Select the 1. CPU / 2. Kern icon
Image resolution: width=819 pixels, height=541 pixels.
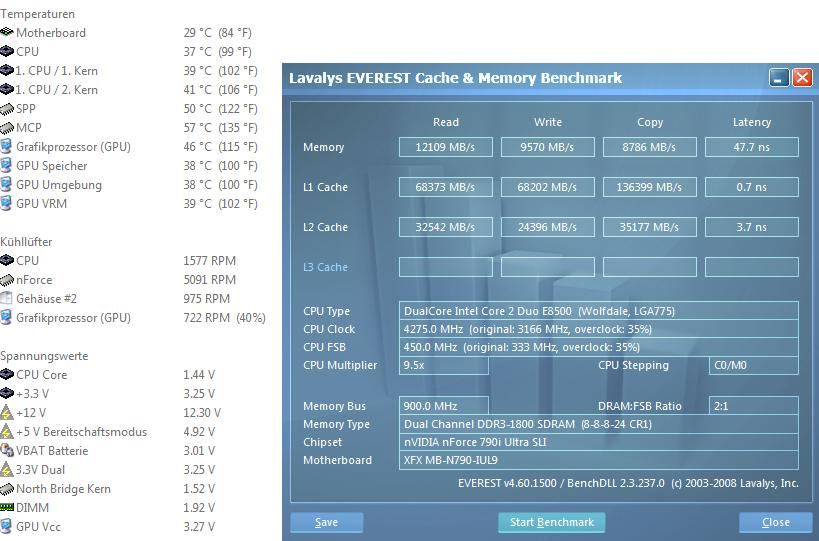pos(7,89)
